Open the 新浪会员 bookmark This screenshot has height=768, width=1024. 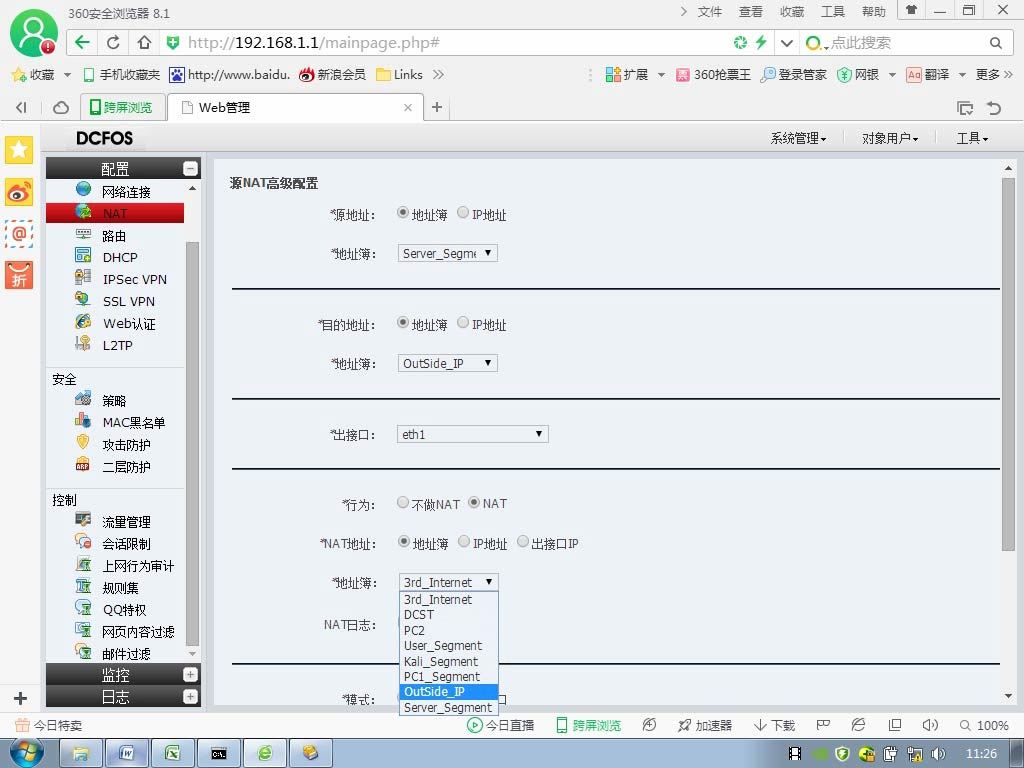click(332, 74)
